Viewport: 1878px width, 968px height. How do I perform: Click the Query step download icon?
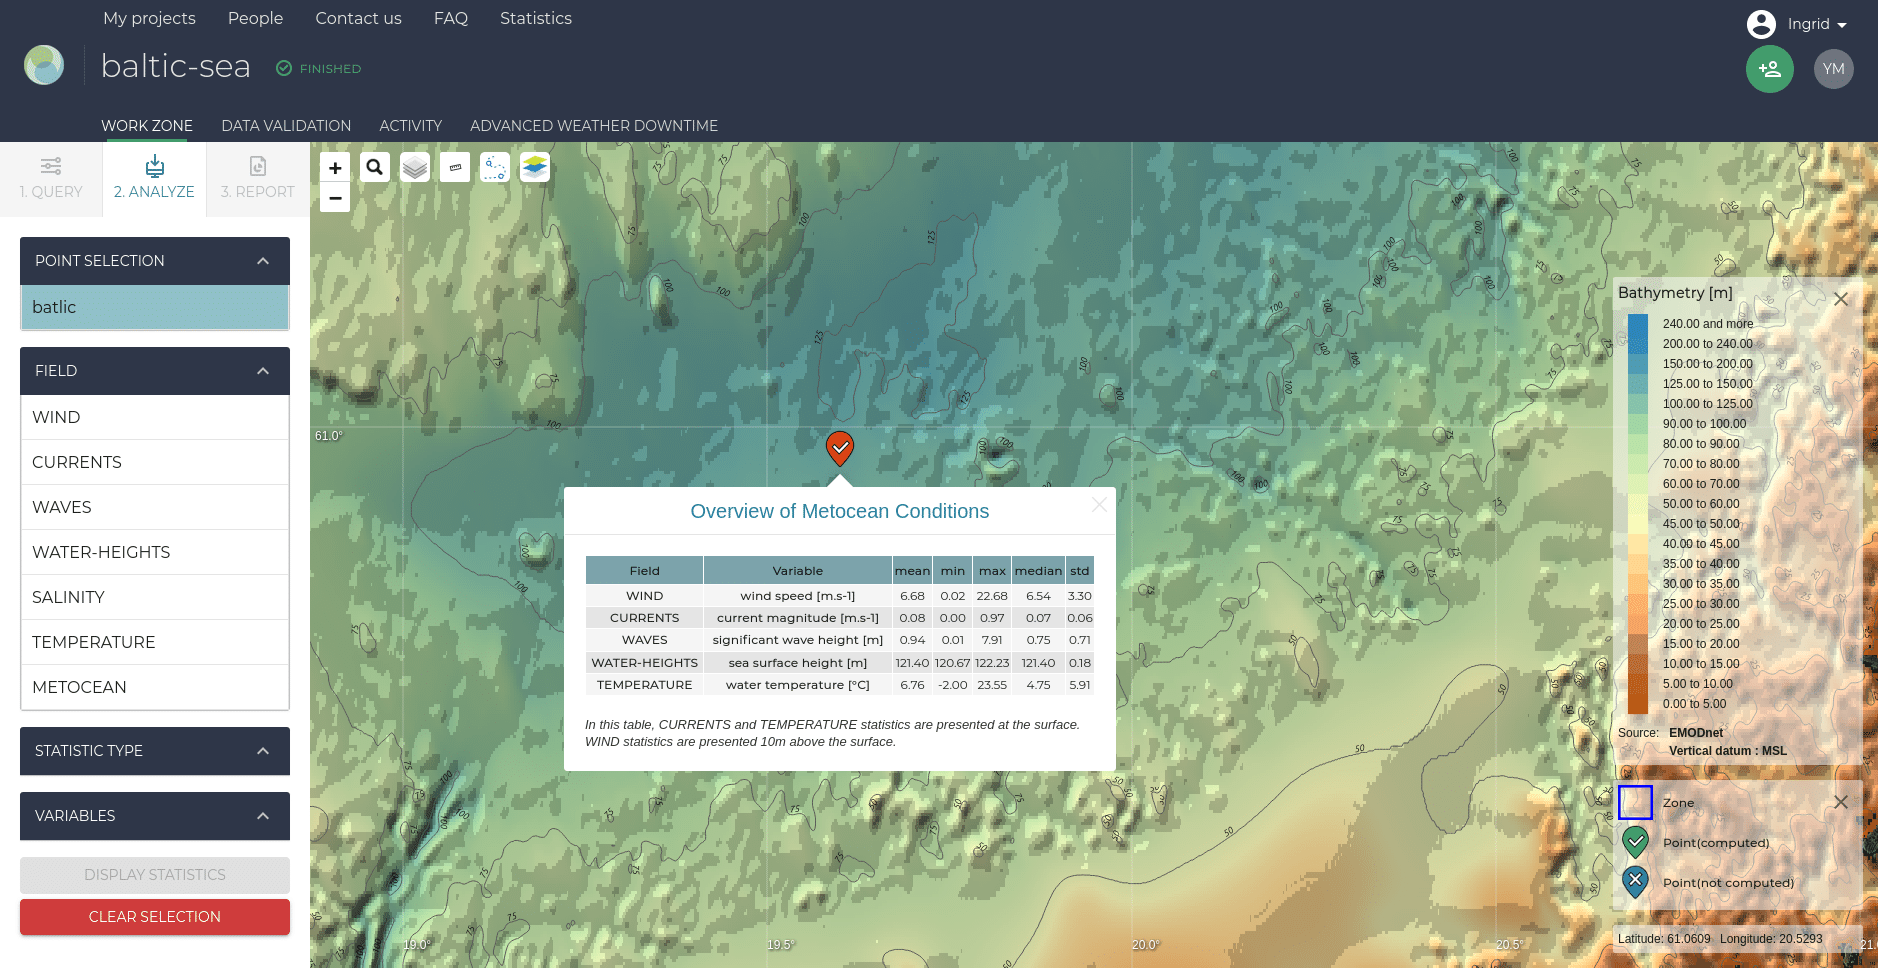coord(51,166)
